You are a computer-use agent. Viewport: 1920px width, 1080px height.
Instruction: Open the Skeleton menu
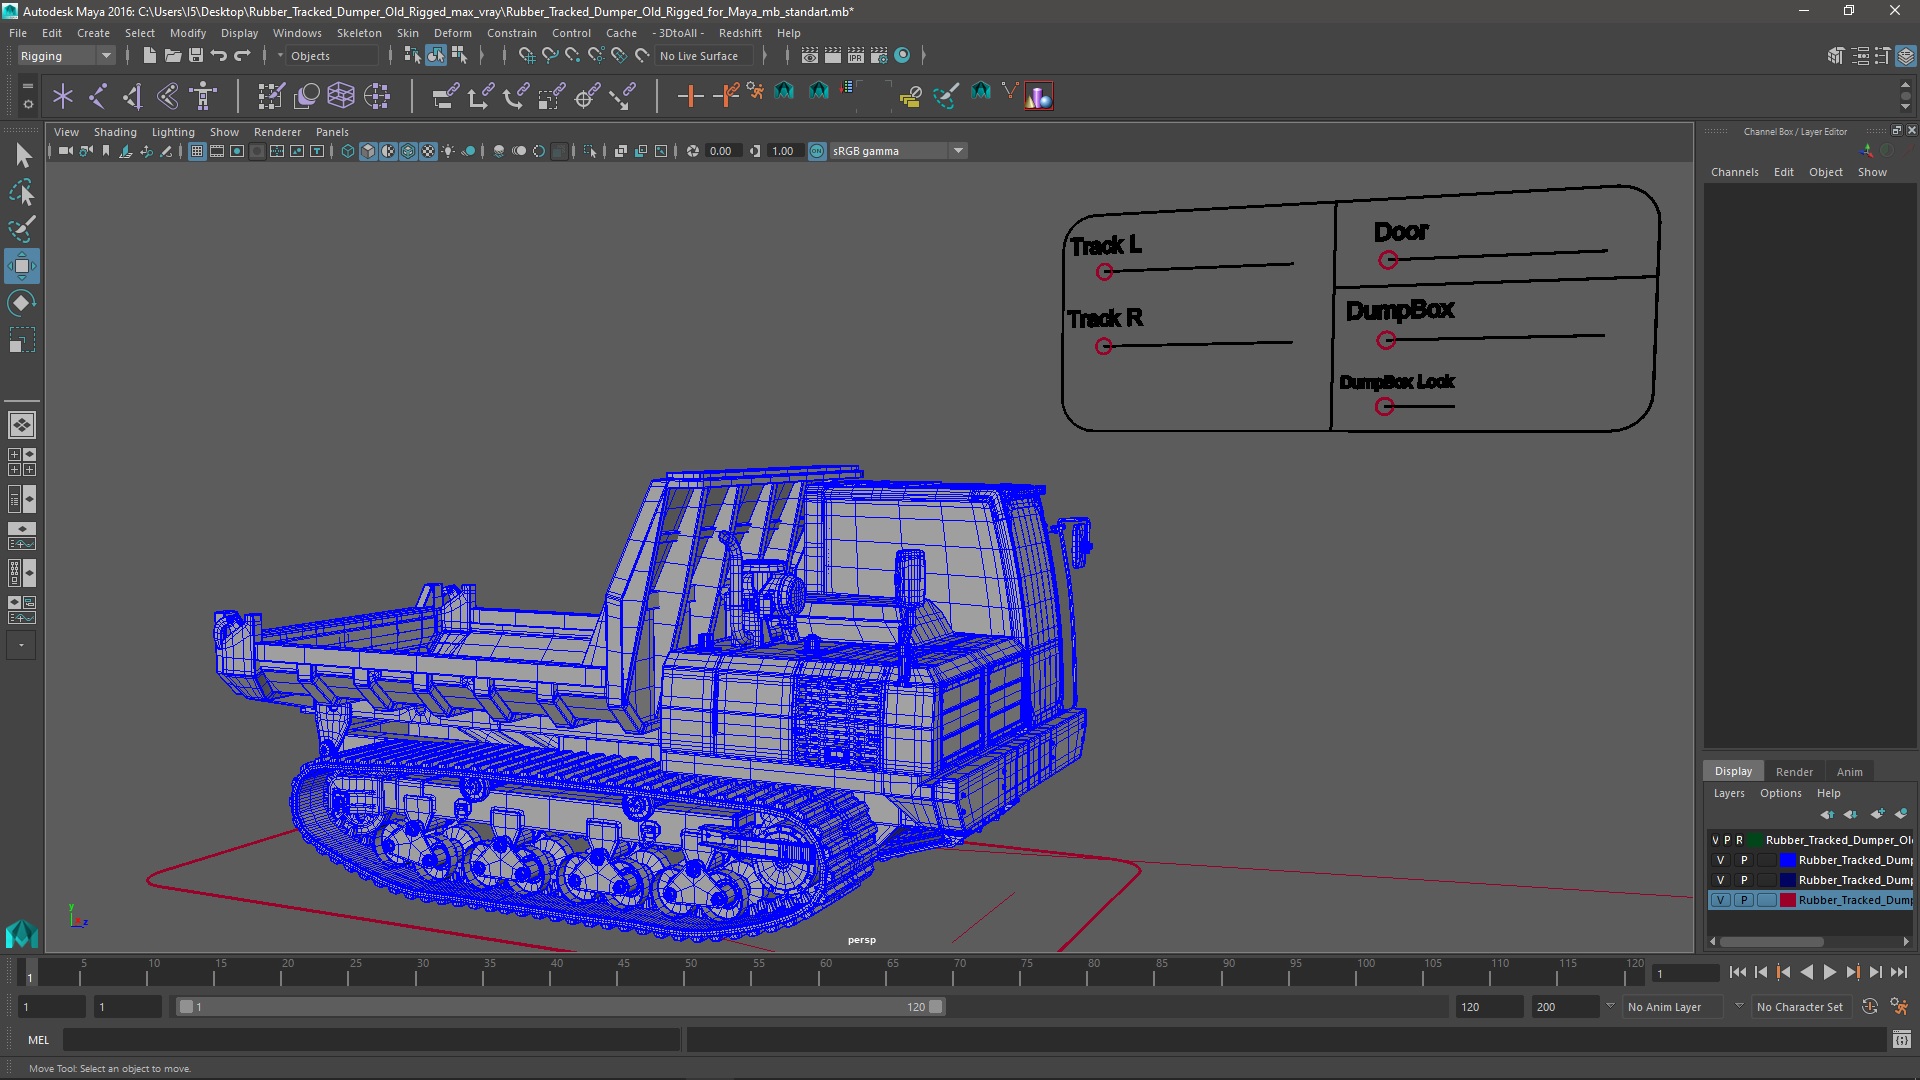click(359, 33)
